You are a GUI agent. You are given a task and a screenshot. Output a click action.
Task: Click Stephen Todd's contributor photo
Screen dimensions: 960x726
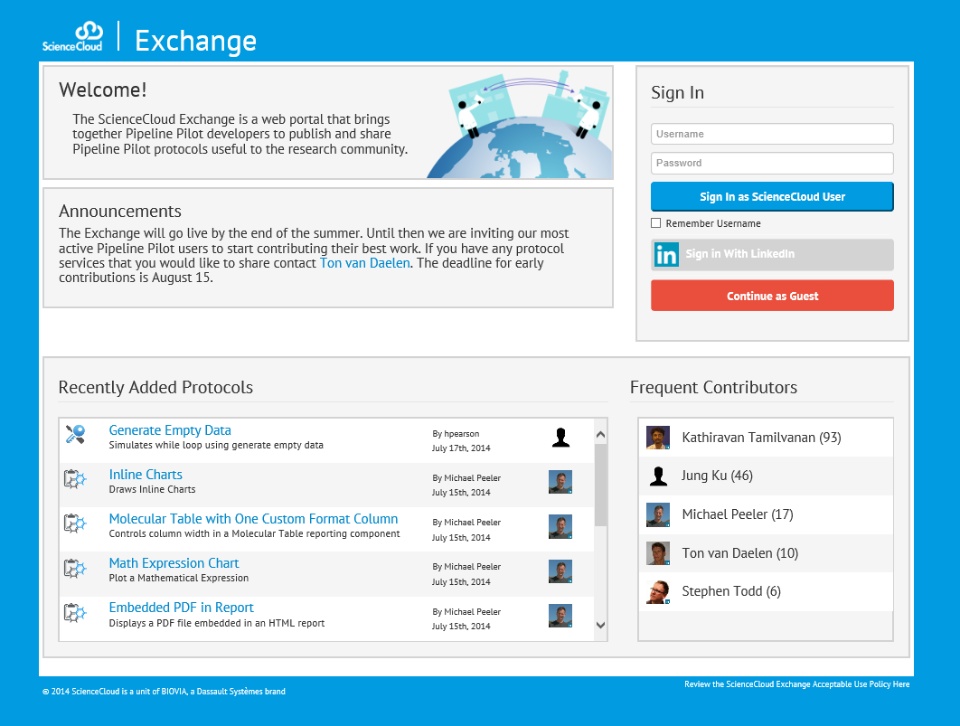[658, 592]
